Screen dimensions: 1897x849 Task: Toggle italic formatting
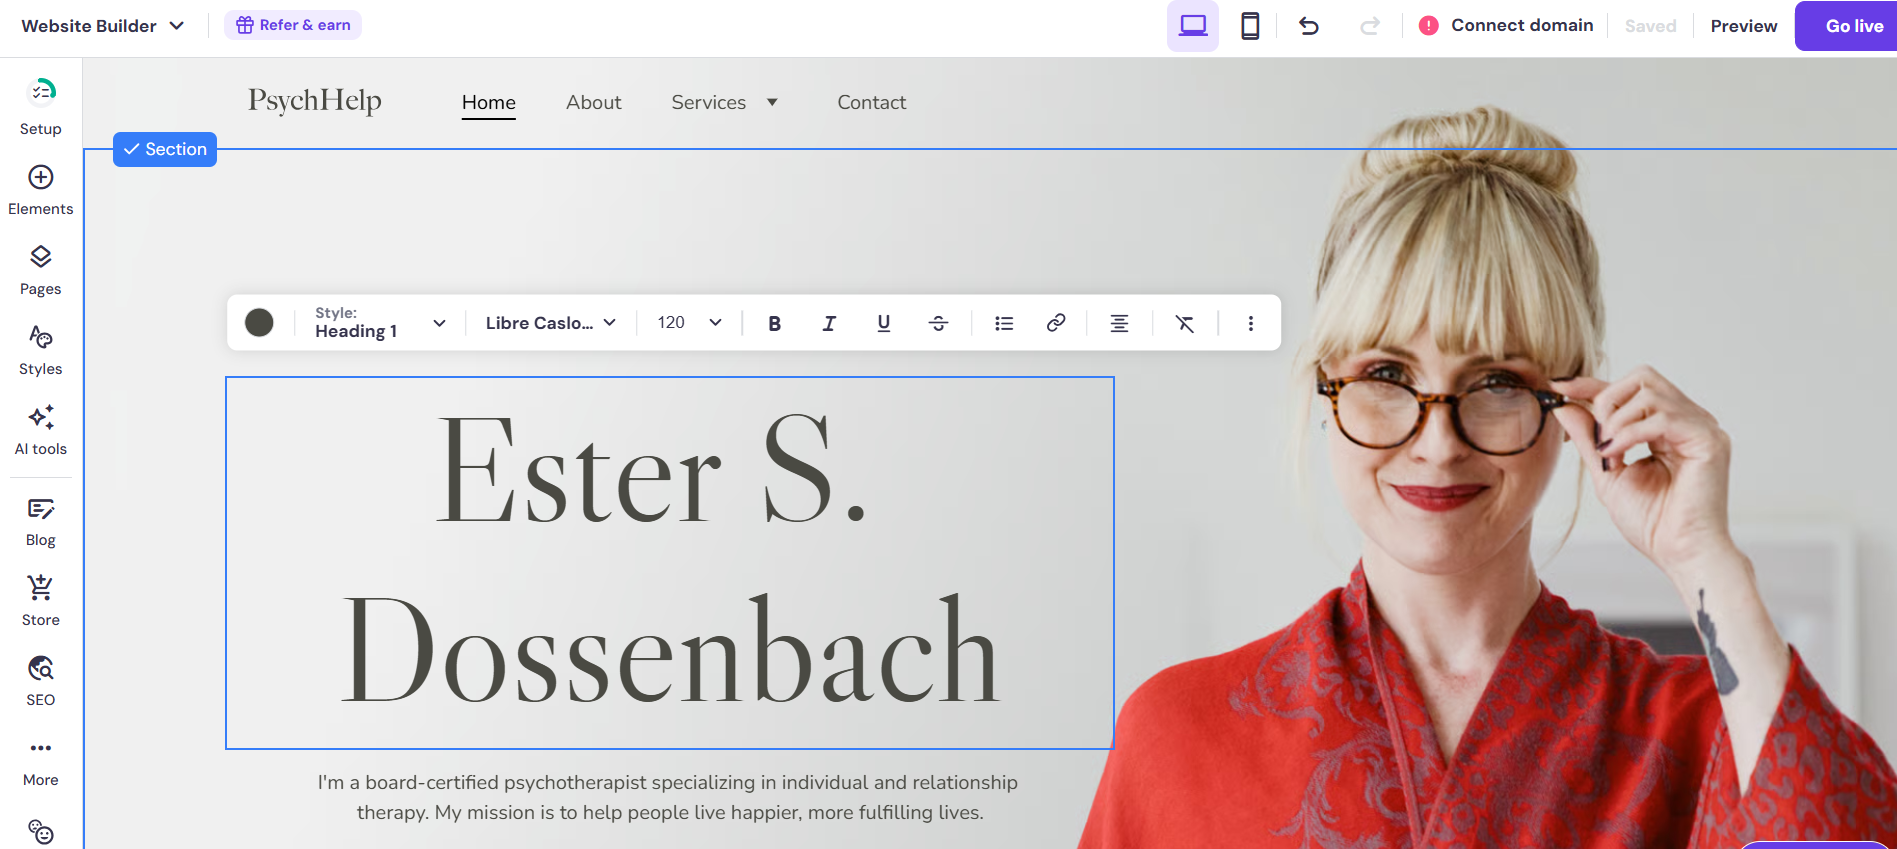(829, 323)
